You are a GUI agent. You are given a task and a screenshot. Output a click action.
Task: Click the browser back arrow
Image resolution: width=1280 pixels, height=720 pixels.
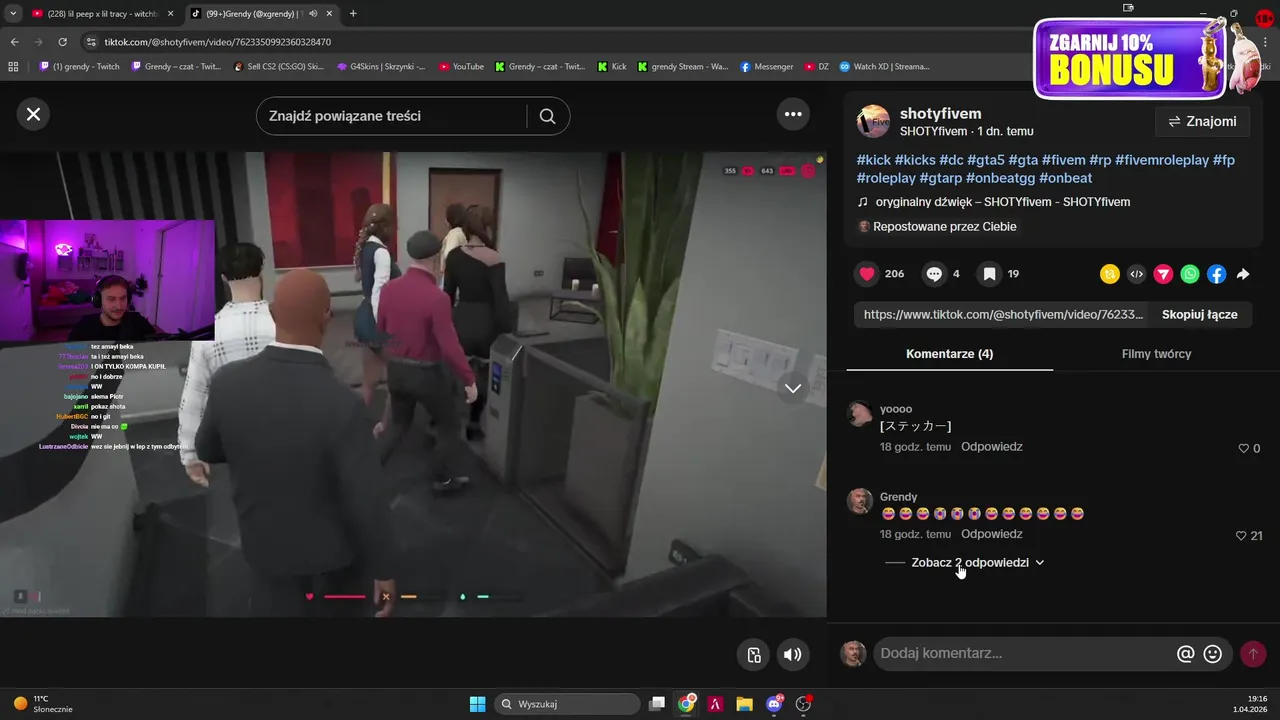click(x=14, y=42)
